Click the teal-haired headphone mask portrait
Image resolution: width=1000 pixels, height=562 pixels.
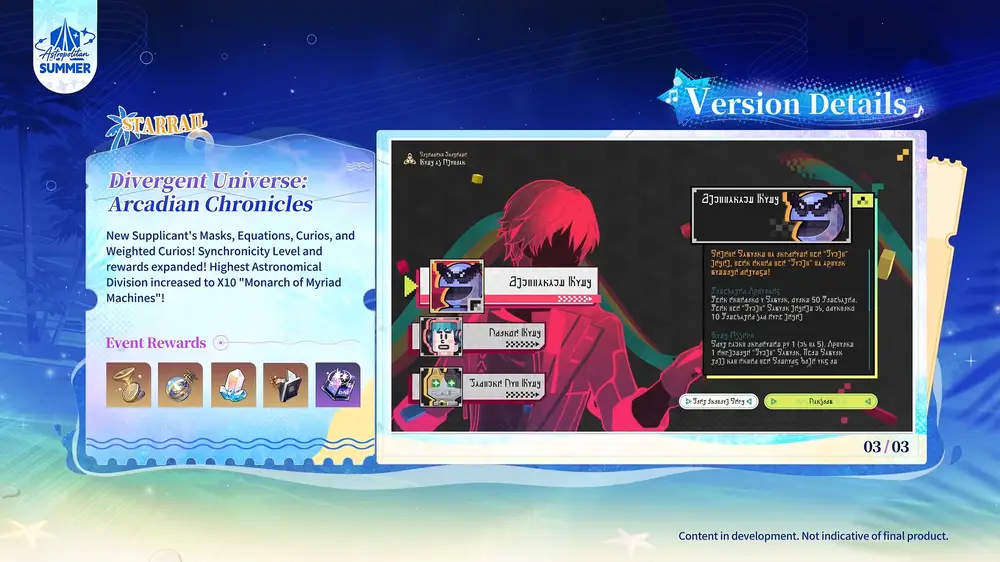tap(441, 336)
